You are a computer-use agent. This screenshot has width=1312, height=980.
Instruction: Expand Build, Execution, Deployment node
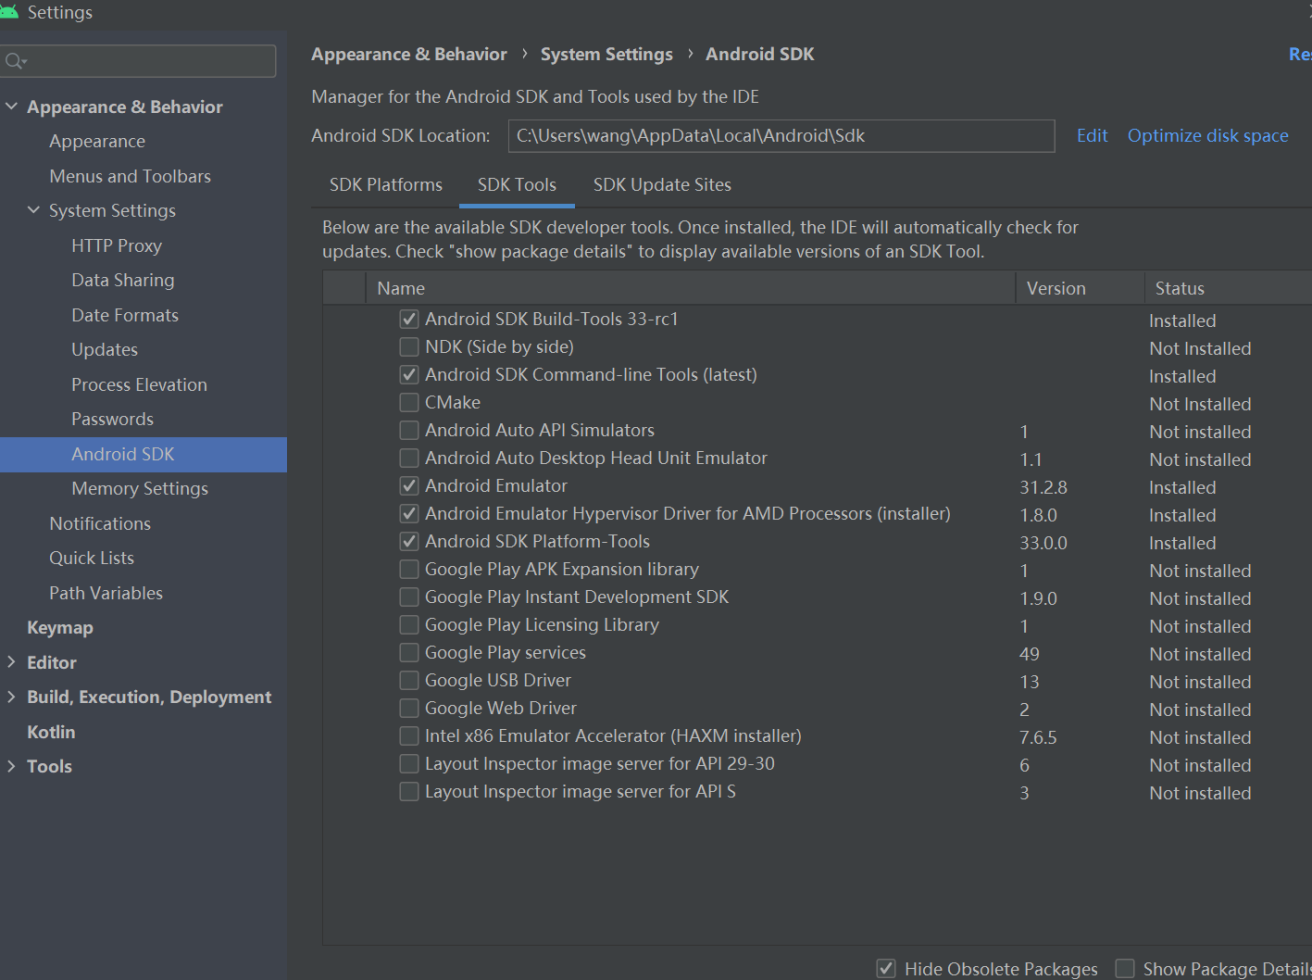point(12,697)
